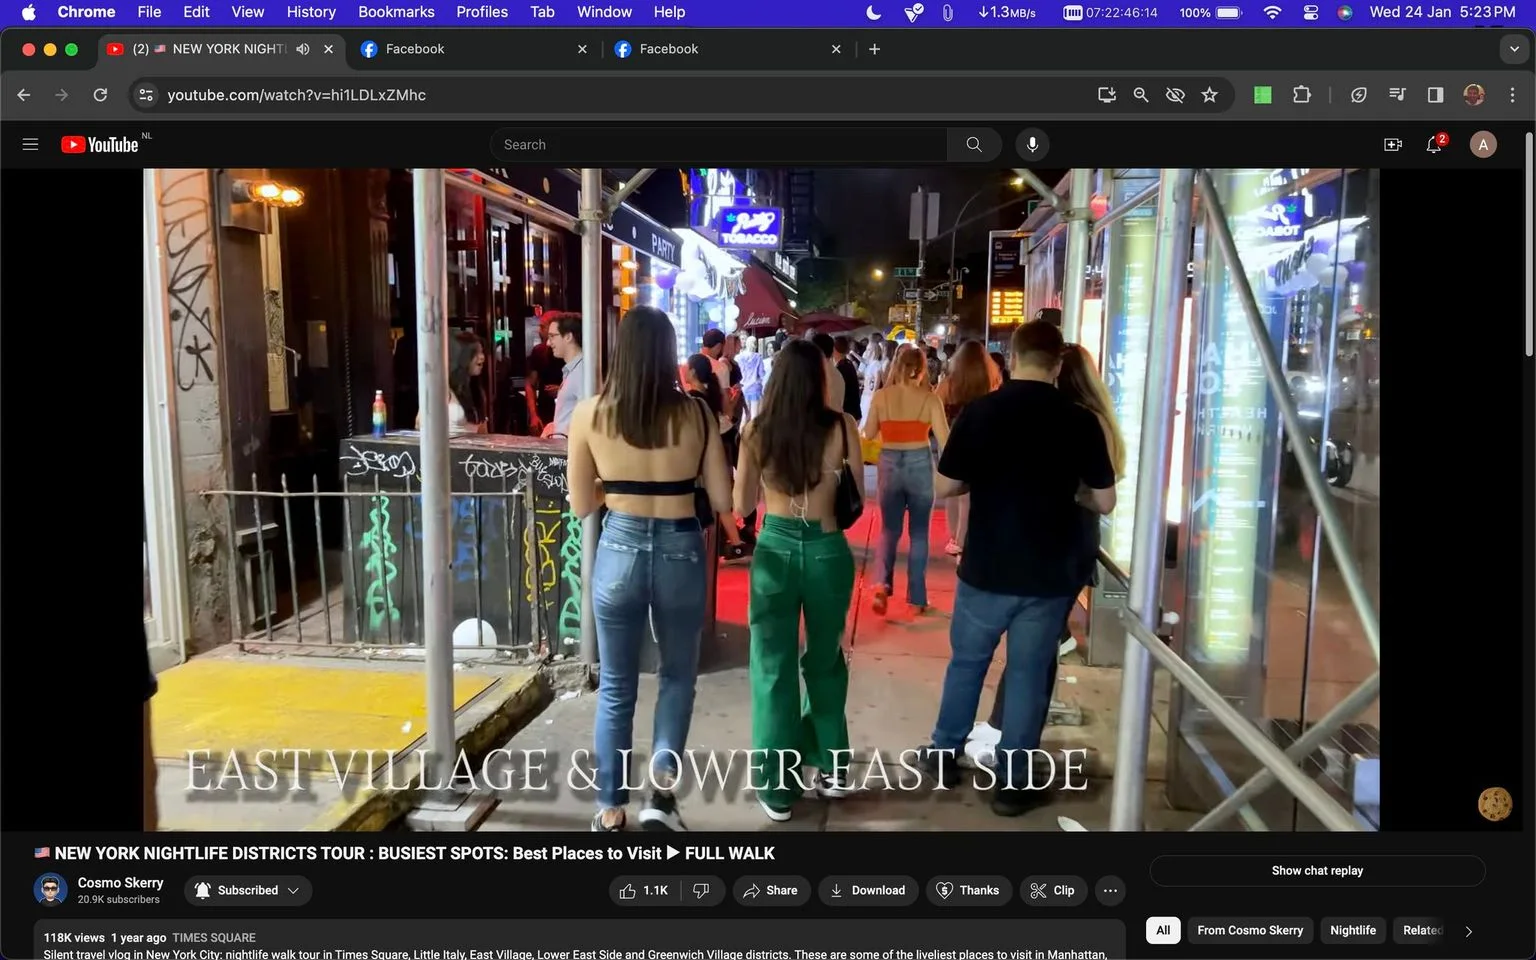Click the voice search microphone icon

click(1032, 145)
